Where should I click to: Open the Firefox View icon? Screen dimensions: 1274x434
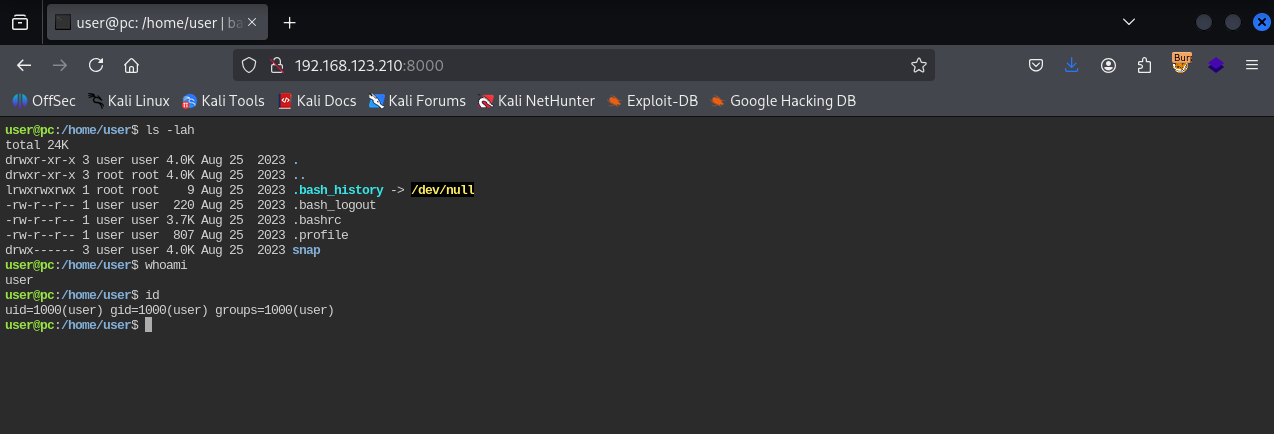coord(20,22)
